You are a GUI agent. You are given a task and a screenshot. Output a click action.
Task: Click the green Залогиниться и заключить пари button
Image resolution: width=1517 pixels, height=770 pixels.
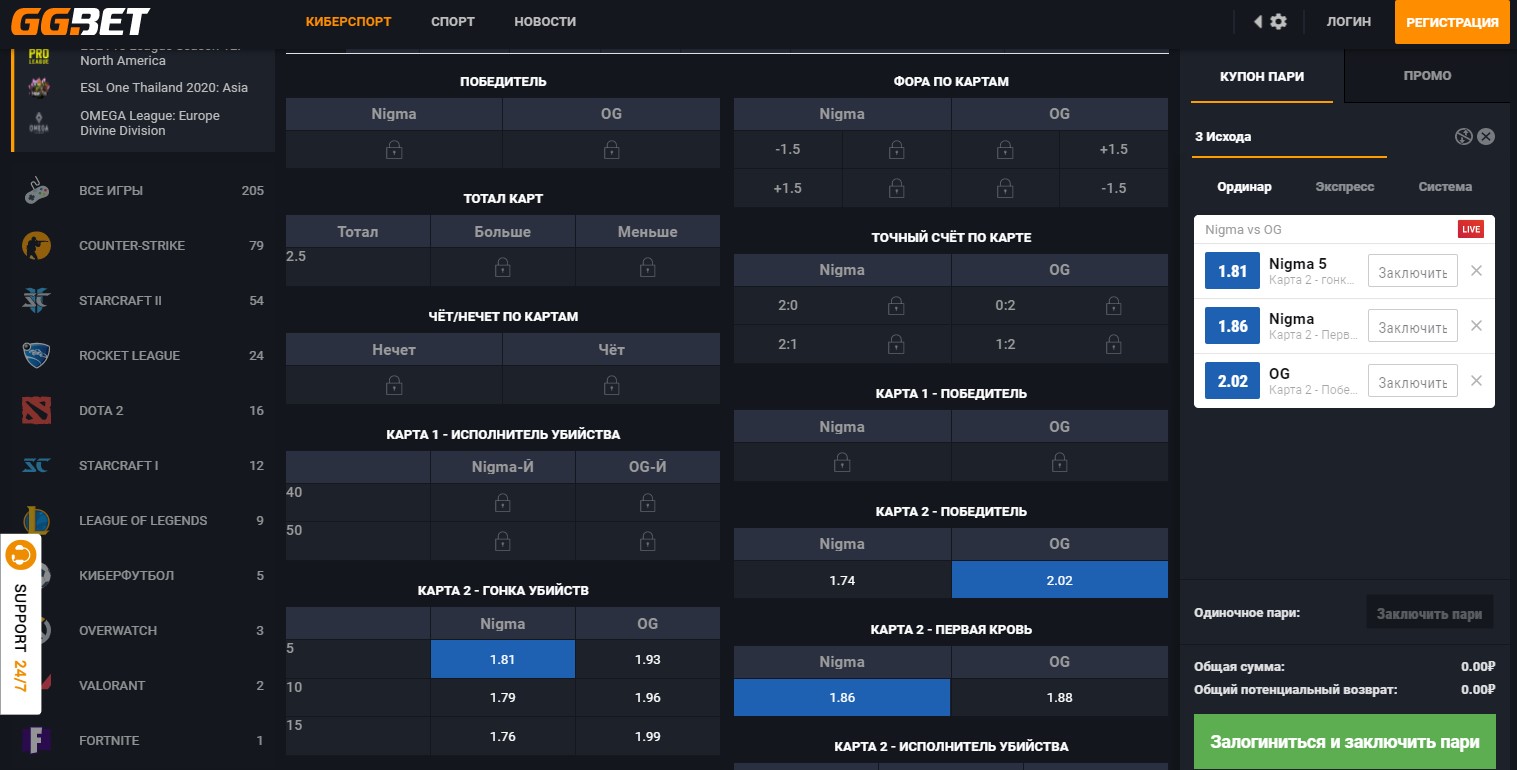[1345, 742]
